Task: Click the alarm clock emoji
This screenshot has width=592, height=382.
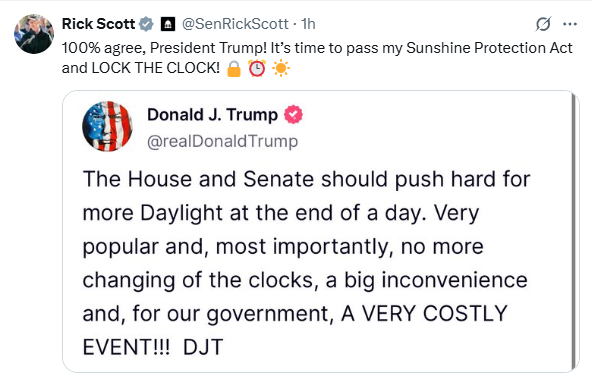Action: (257, 68)
